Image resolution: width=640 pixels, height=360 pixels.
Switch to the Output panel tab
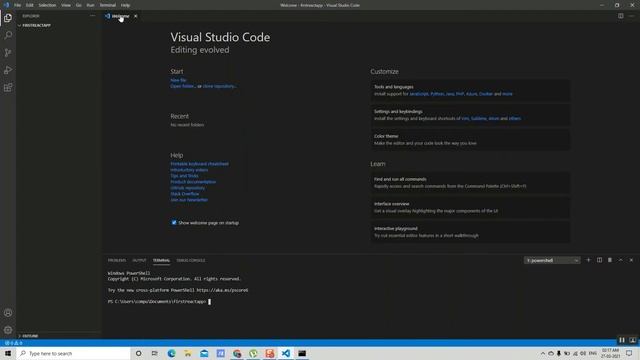tap(139, 260)
